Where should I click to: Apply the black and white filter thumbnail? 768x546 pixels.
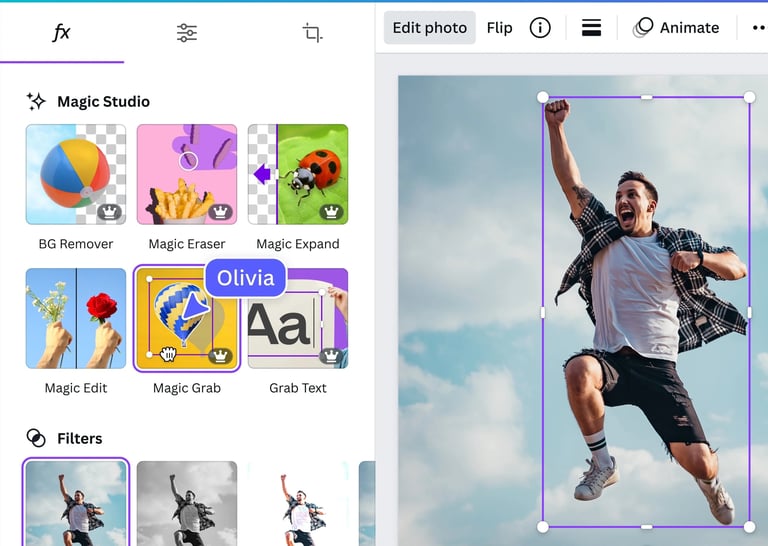(x=187, y=503)
